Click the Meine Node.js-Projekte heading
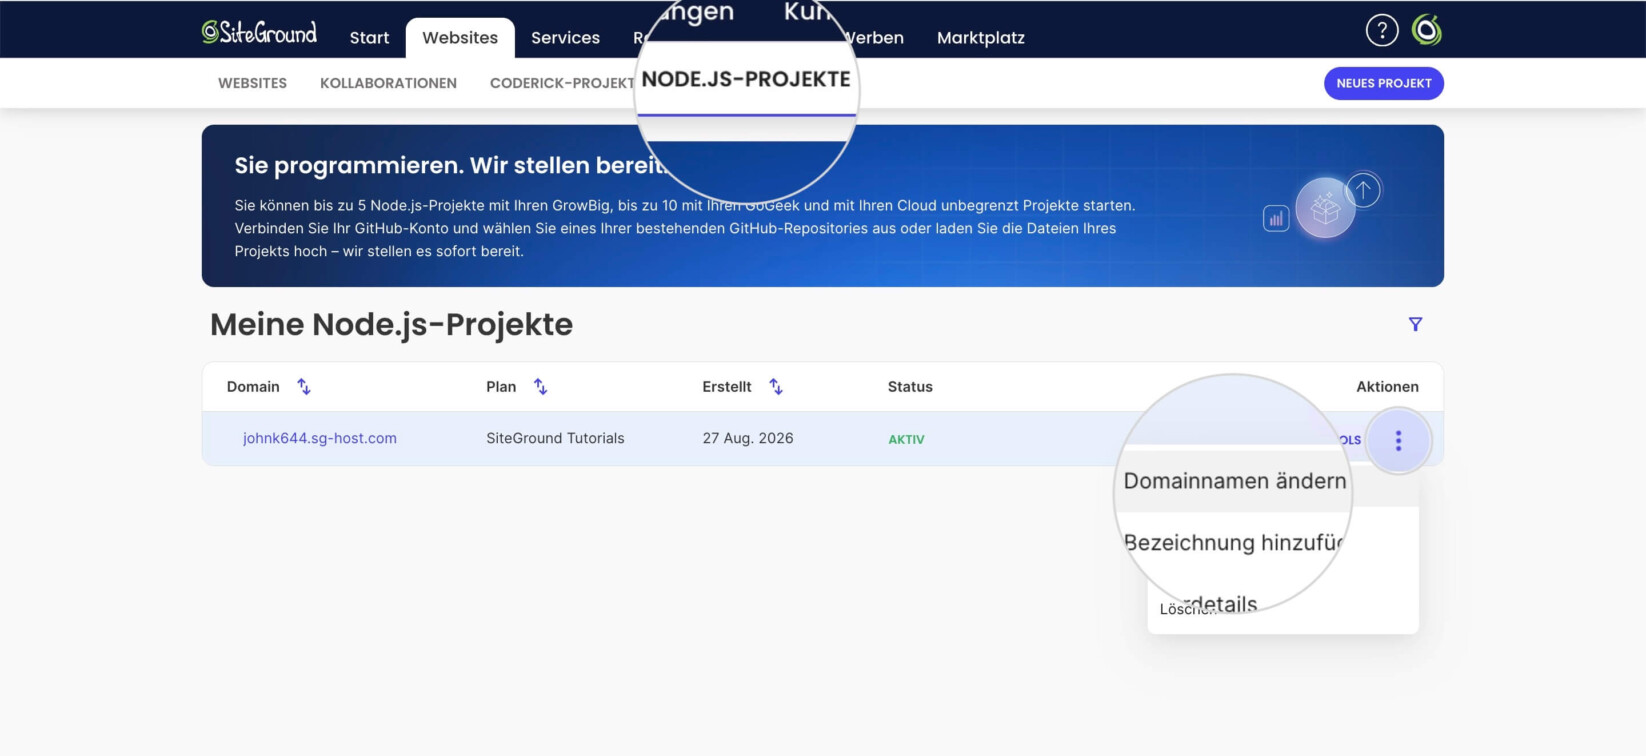The width and height of the screenshot is (1646, 756). pyautogui.click(x=391, y=325)
